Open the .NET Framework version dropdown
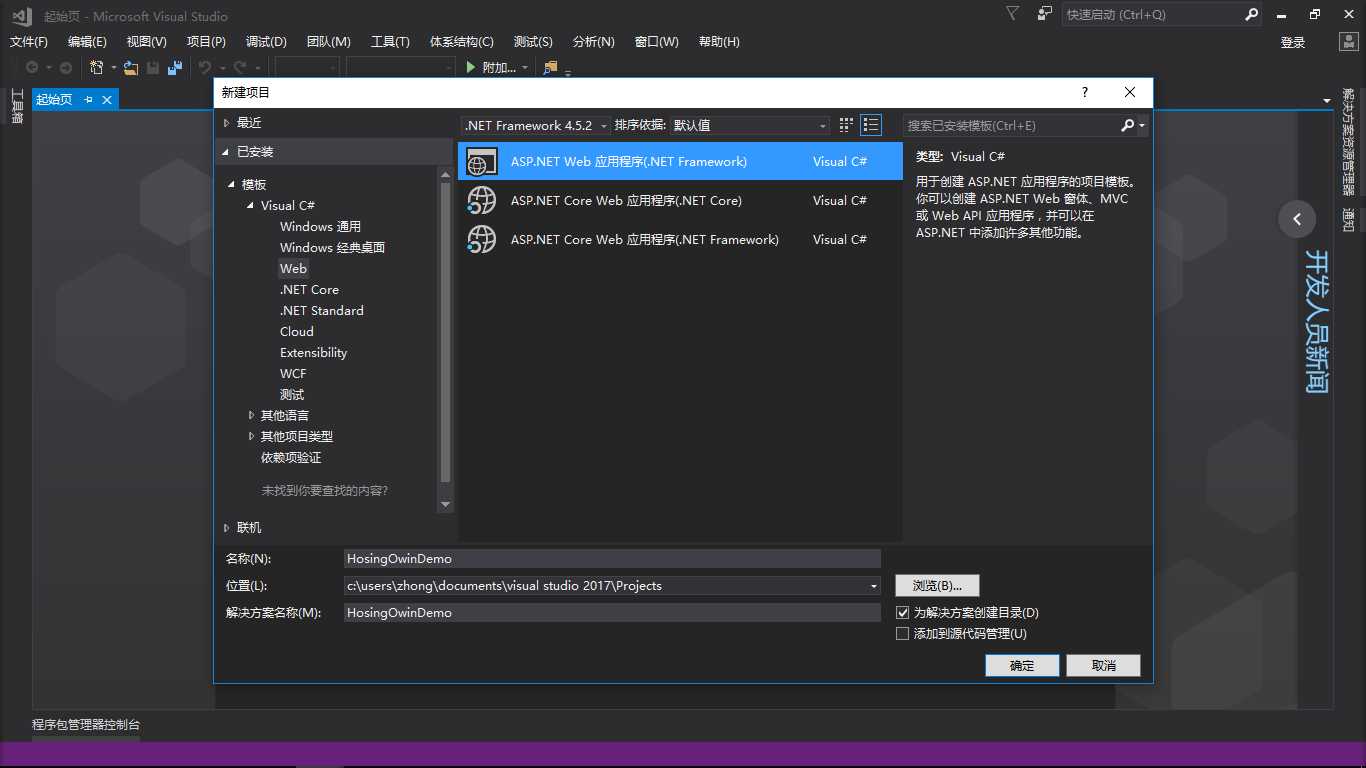Image resolution: width=1366 pixels, height=768 pixels. [x=536, y=125]
